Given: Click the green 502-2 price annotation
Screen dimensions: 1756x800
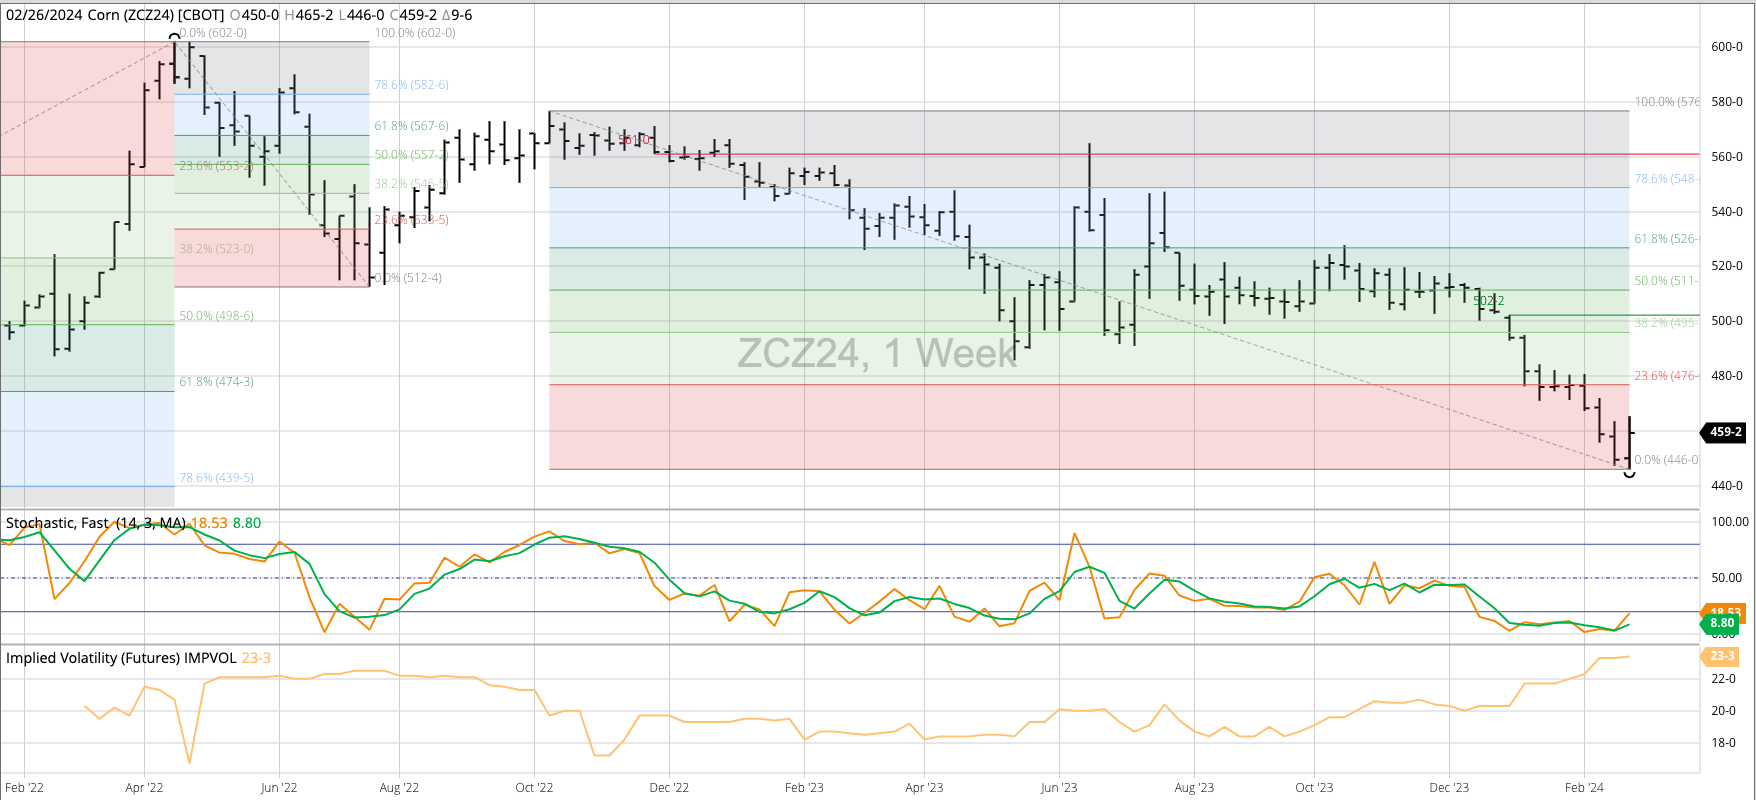Looking at the screenshot, I should 1488,301.
